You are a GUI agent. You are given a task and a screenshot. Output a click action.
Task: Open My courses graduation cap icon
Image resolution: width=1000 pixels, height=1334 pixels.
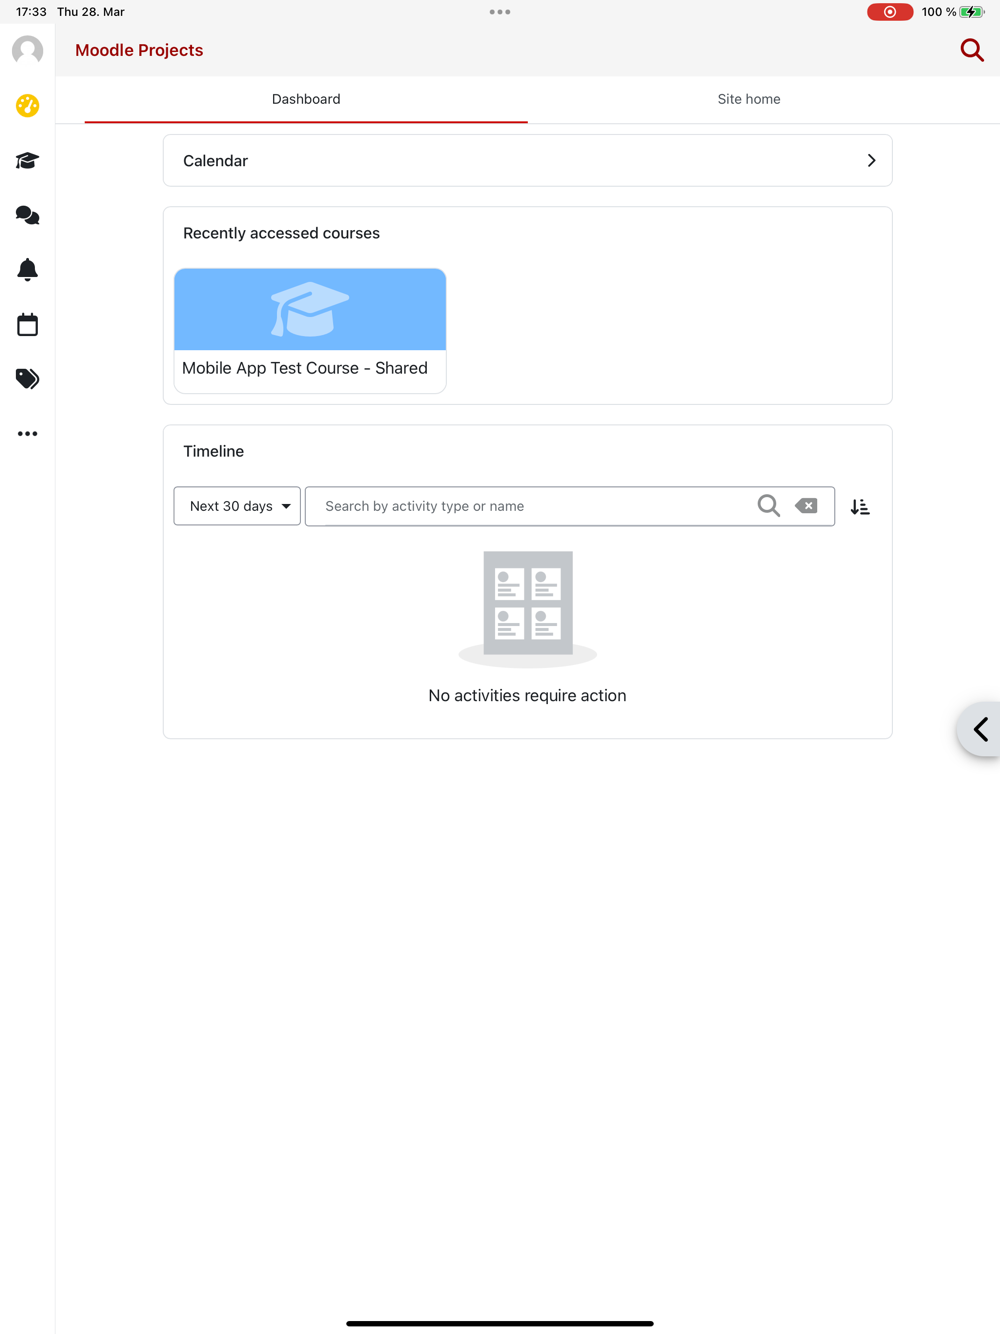click(27, 160)
